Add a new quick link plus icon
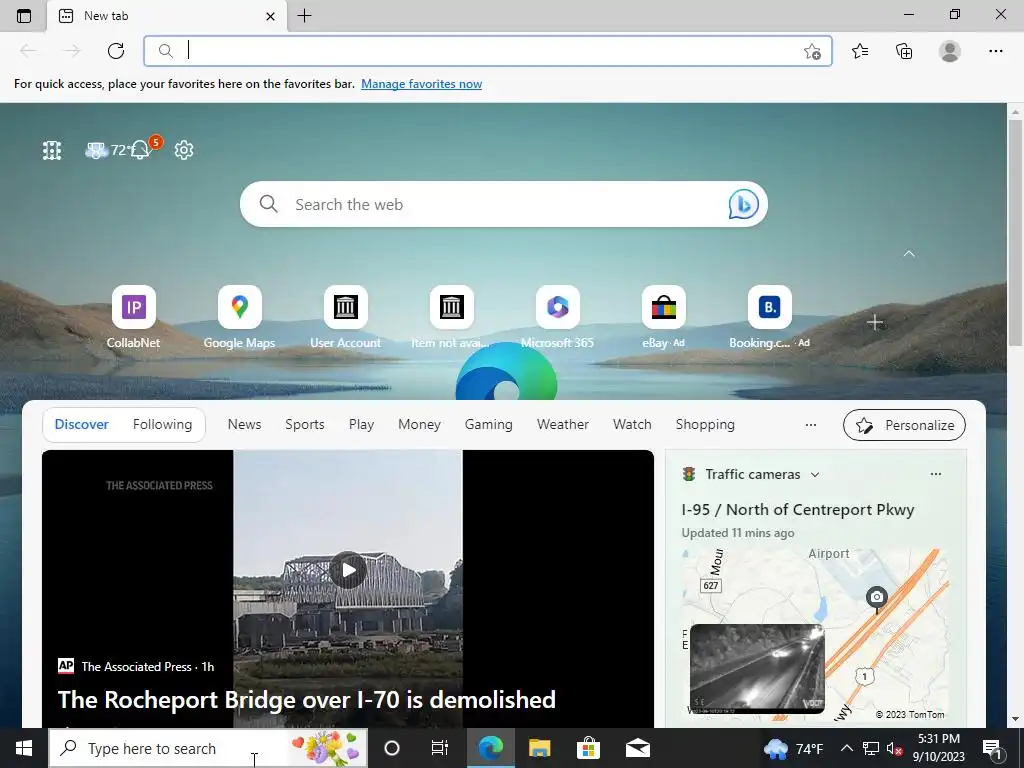This screenshot has width=1024, height=768. pyautogui.click(x=875, y=323)
